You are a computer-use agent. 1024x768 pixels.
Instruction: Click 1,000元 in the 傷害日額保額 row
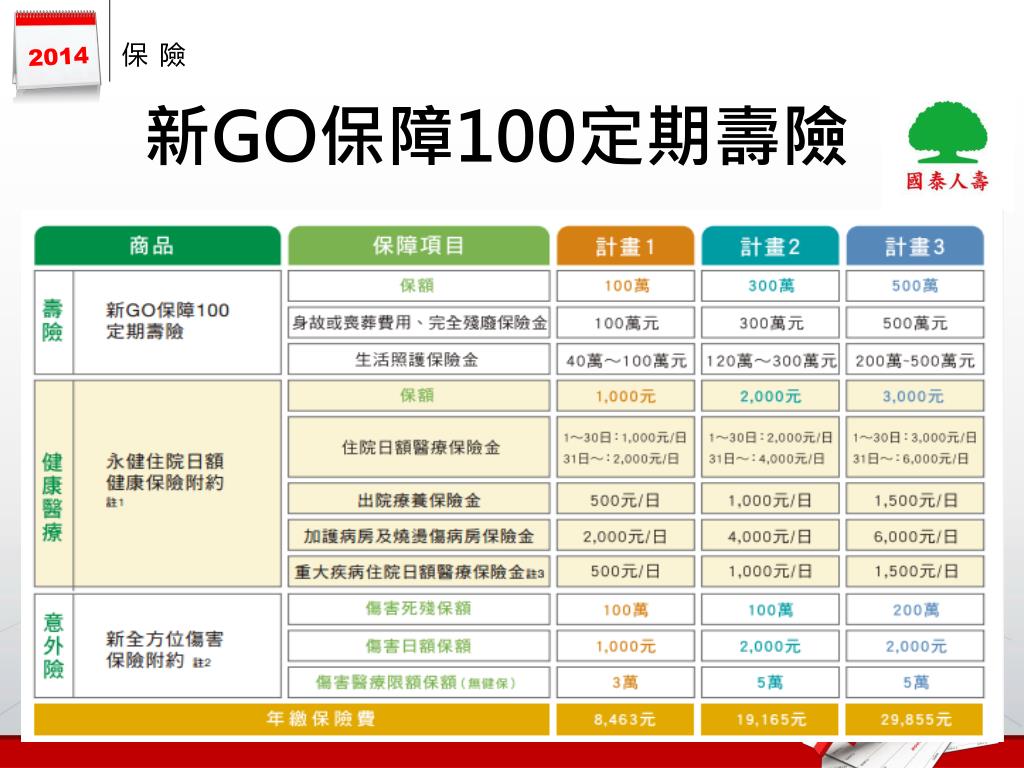[x=625, y=646]
